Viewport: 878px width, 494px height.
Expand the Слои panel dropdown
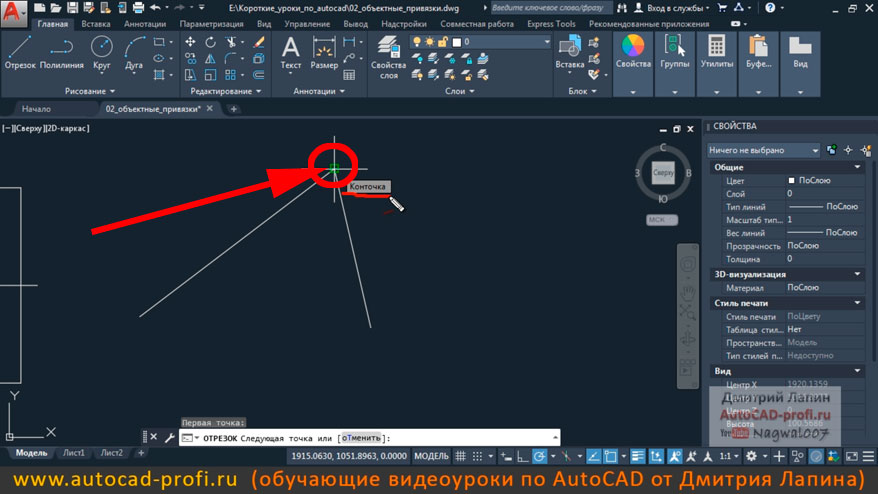[x=459, y=91]
